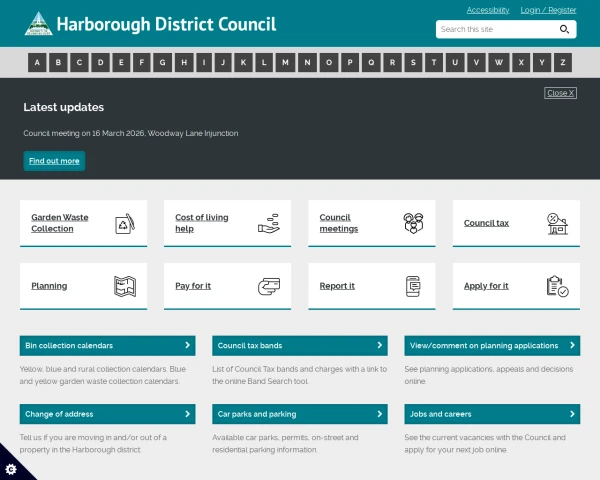Open the Pay for it link
The width and height of the screenshot is (600, 480).
pyautogui.click(x=193, y=286)
